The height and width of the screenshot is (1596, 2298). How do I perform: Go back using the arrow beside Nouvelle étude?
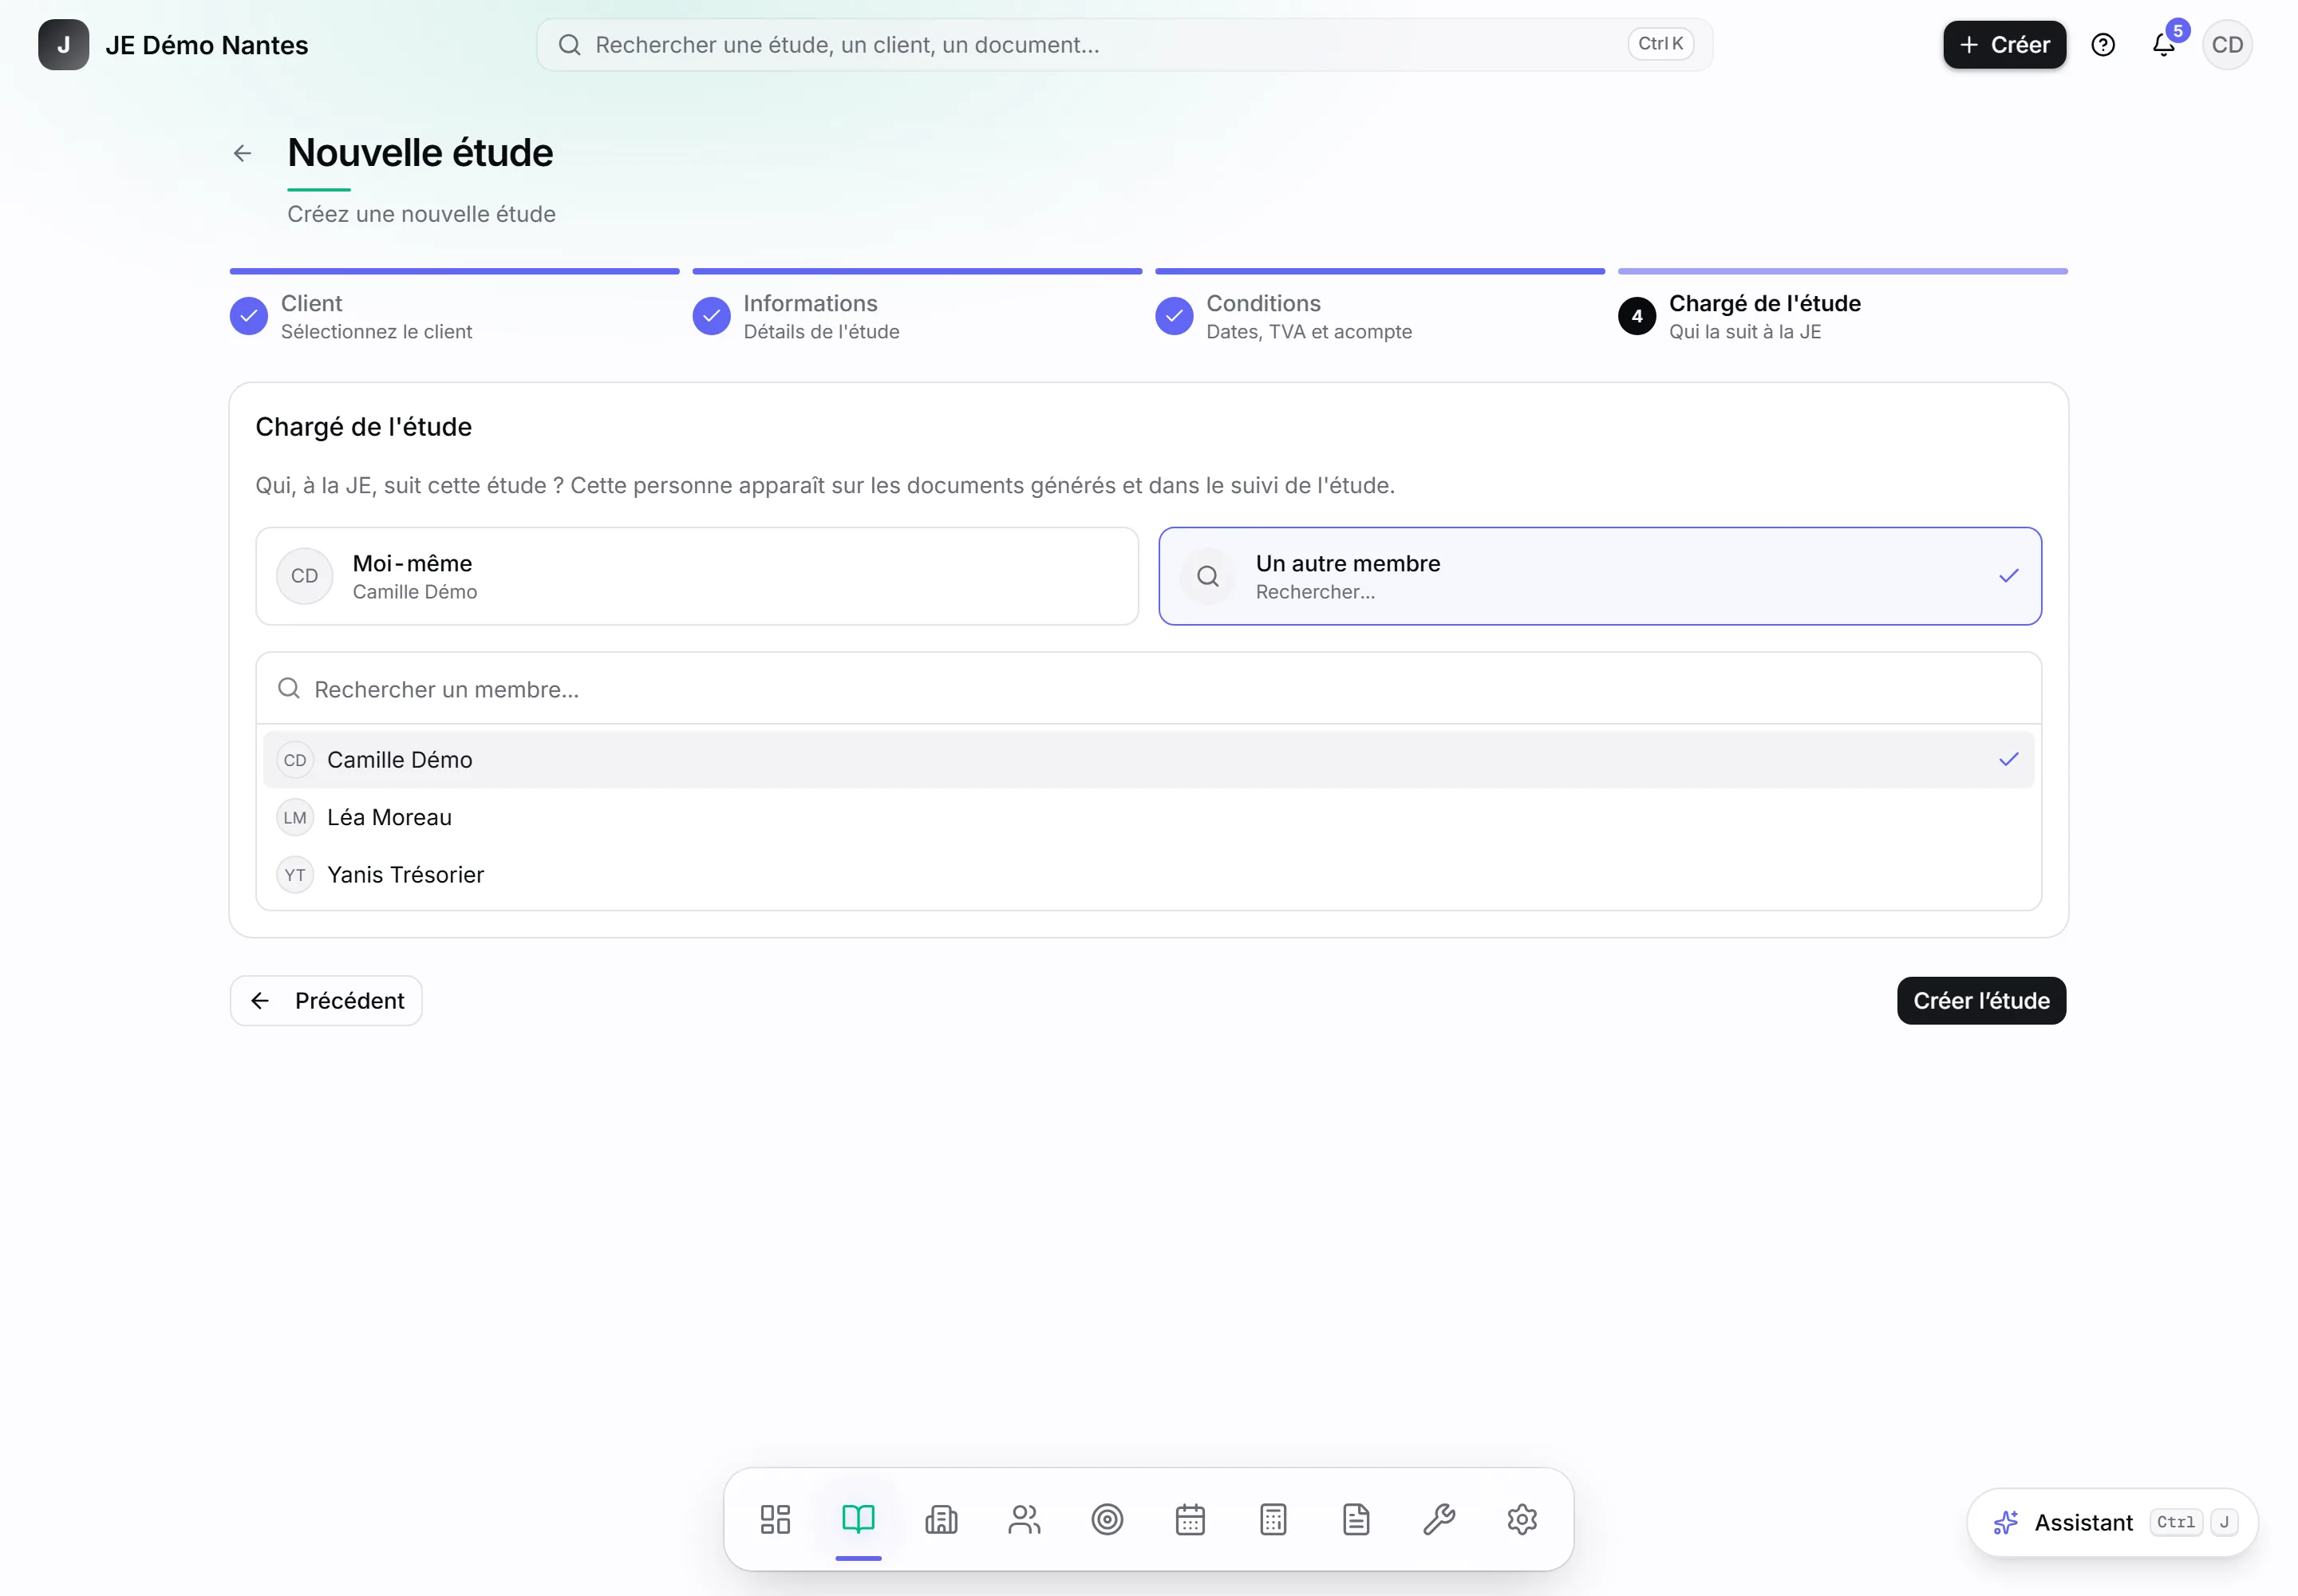[242, 153]
